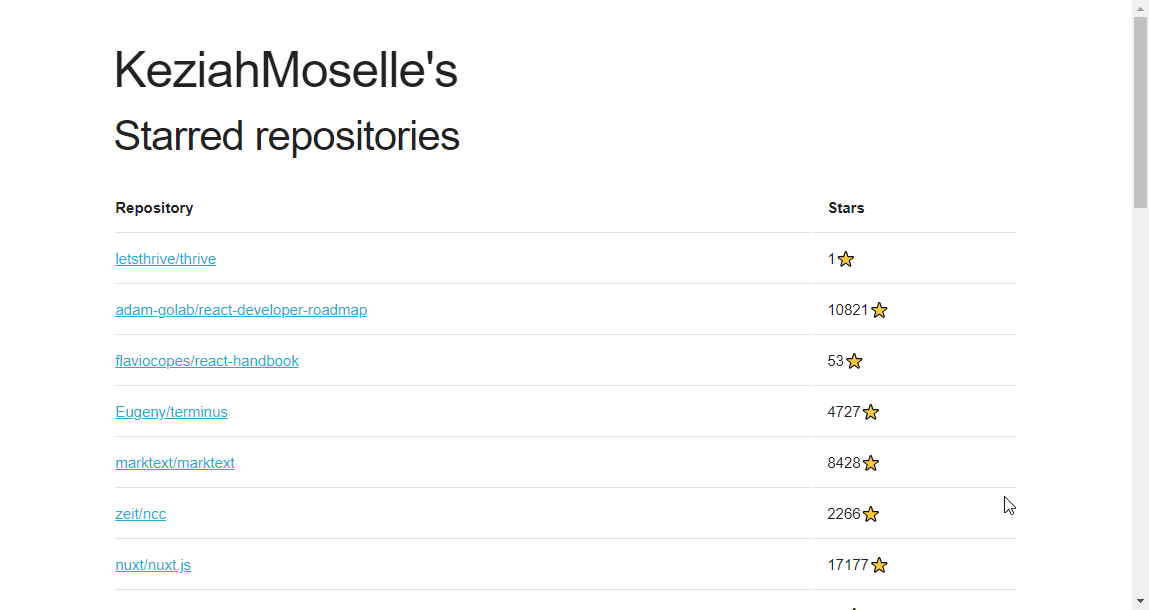Click the star beside 10821 count

tap(879, 311)
